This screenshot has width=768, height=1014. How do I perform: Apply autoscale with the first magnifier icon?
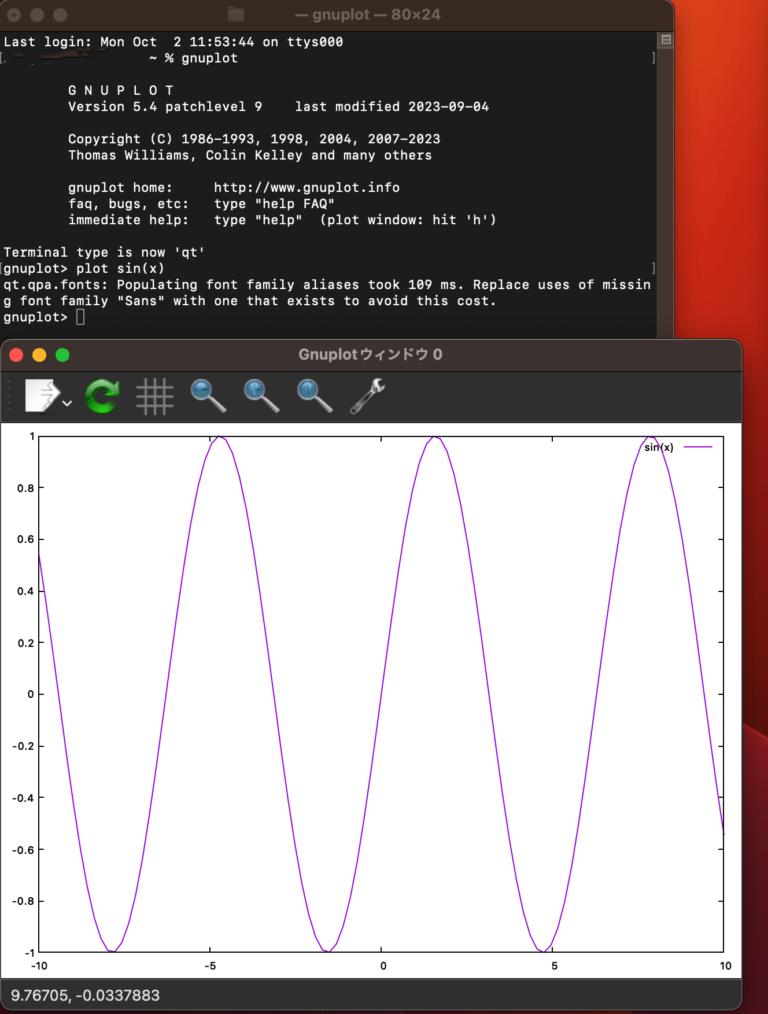point(208,396)
